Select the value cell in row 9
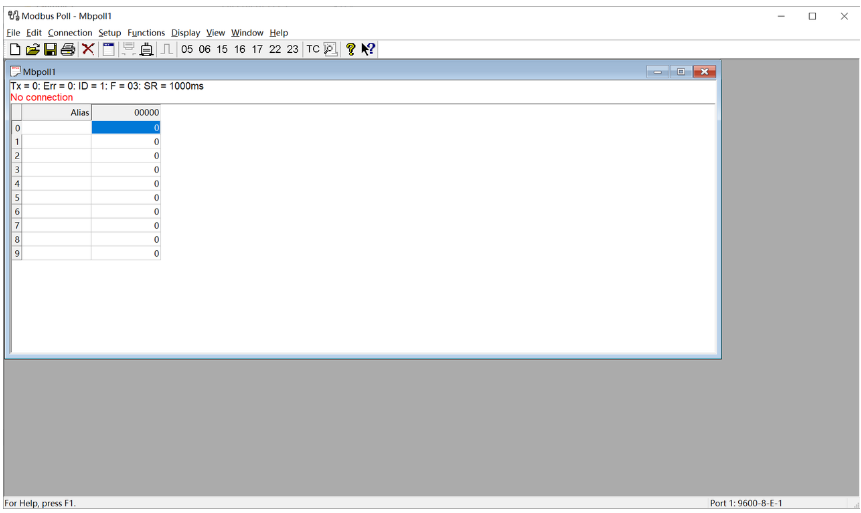The height and width of the screenshot is (513, 861). coord(126,254)
